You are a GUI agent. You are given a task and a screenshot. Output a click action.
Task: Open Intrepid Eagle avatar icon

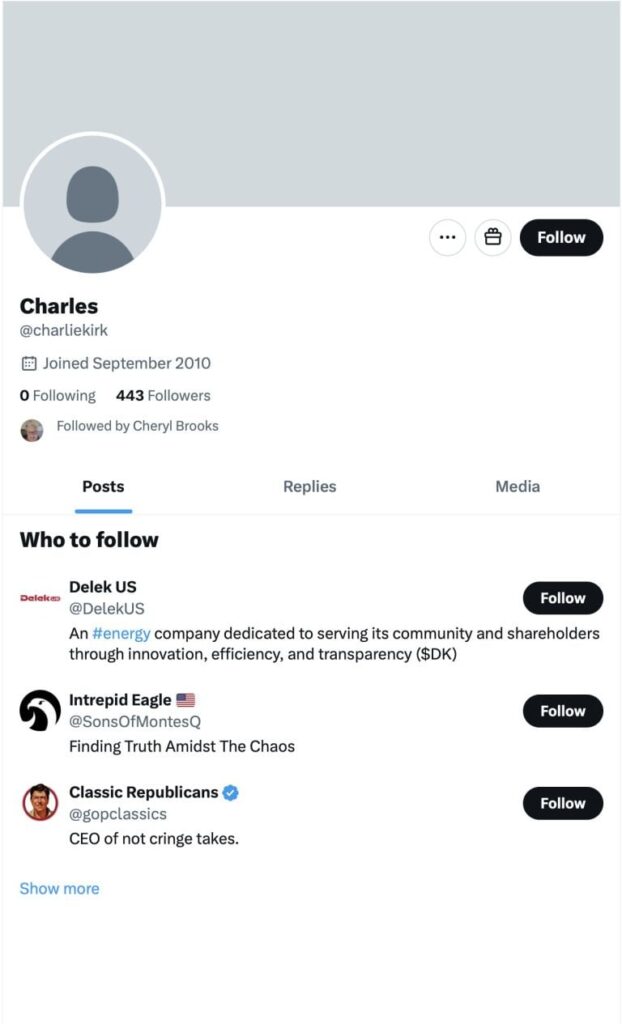pos(40,711)
